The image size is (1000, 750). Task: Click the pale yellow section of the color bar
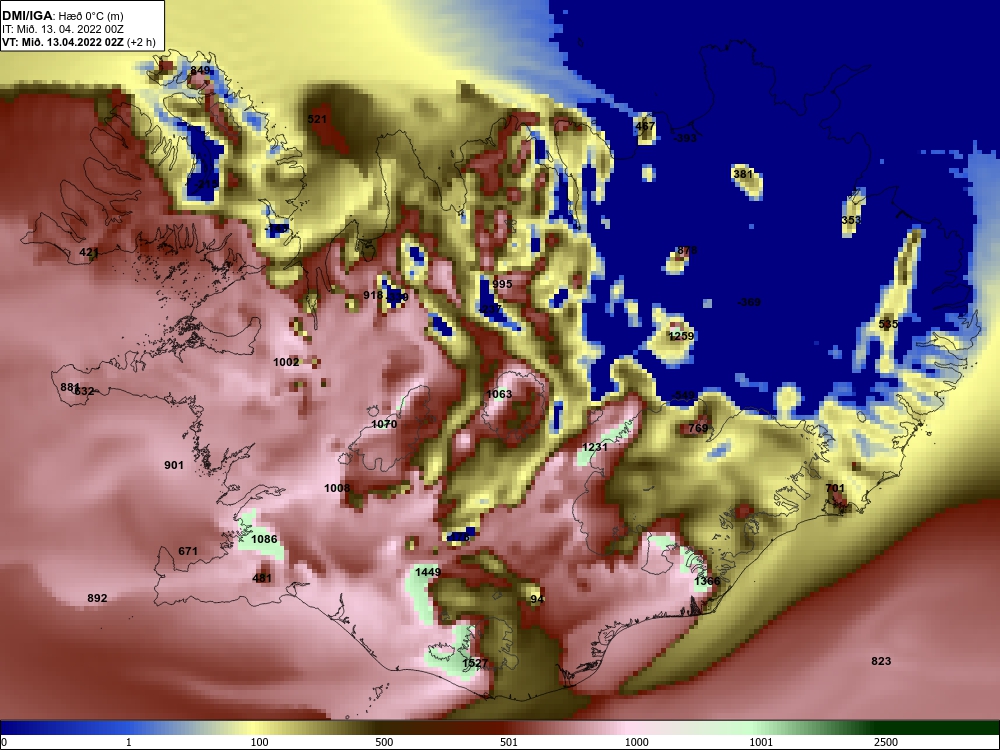[252, 728]
